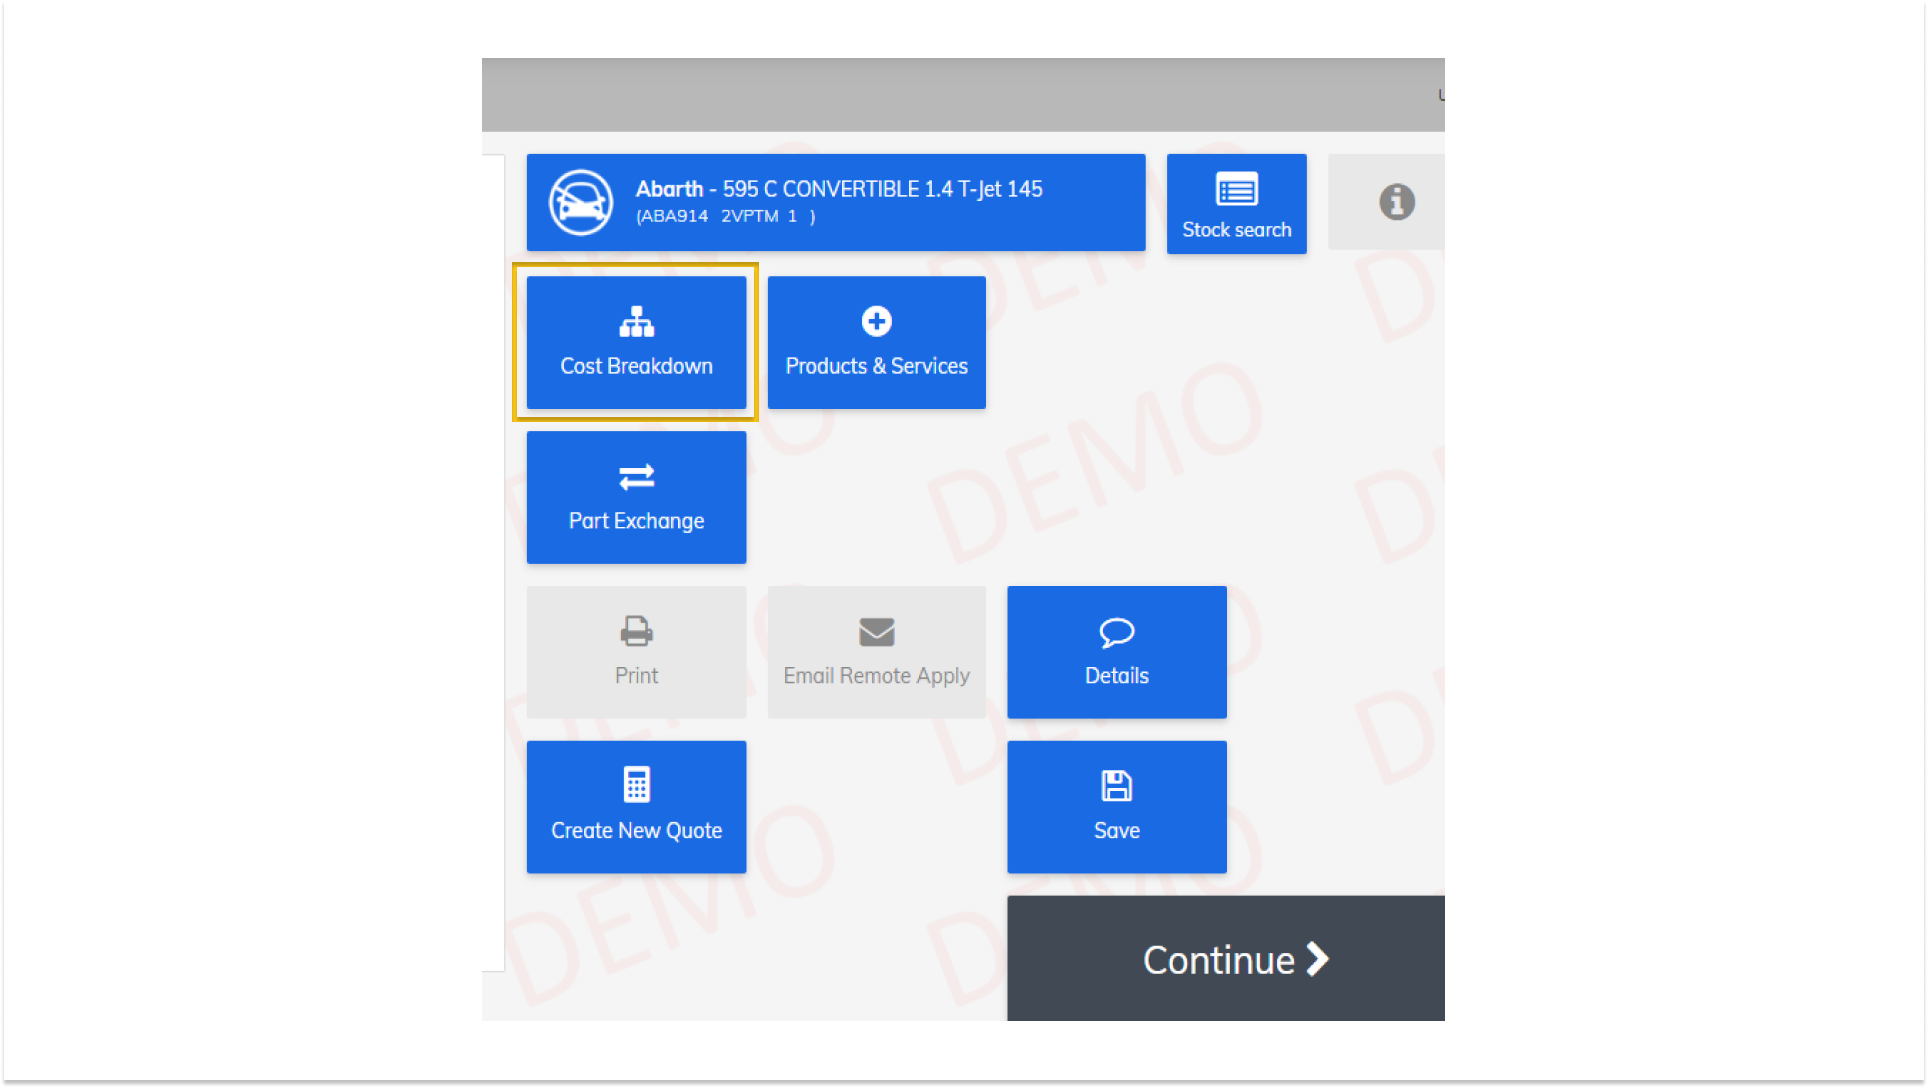Click the car icon in vehicle banner
This screenshot has height=1088, width=1928.
click(580, 202)
